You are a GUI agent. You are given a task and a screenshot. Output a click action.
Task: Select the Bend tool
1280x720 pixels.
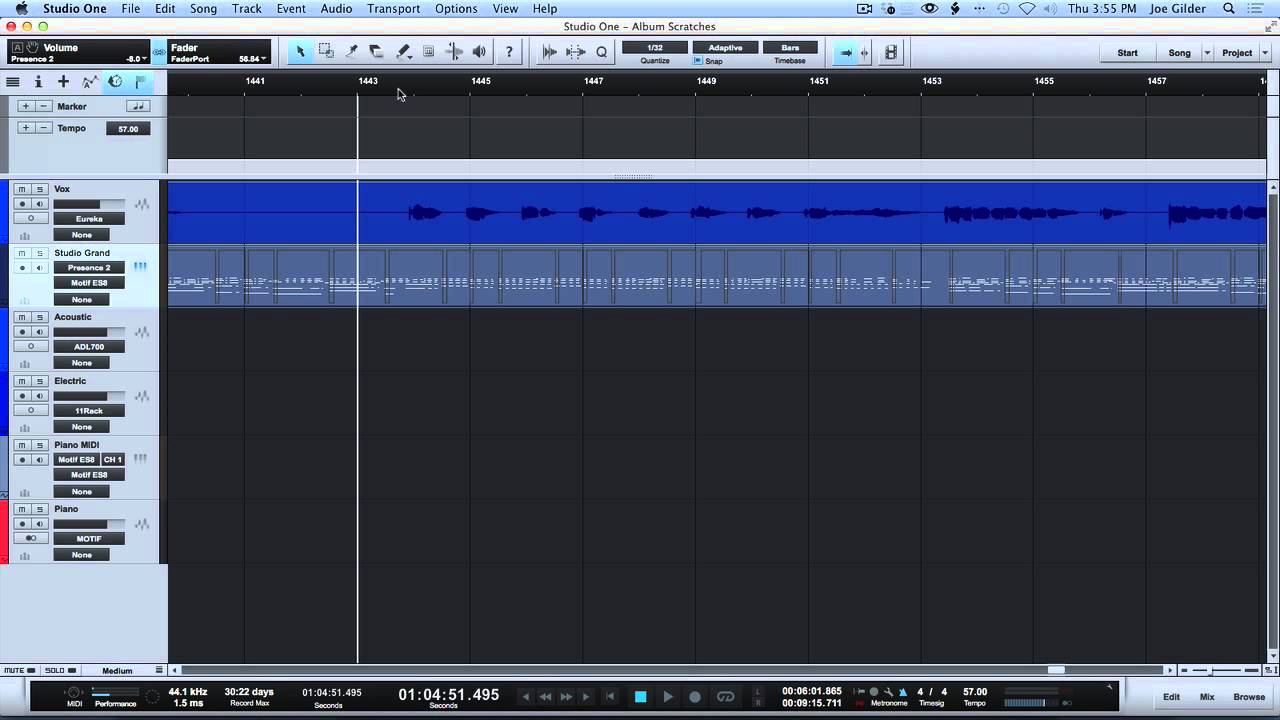click(454, 52)
